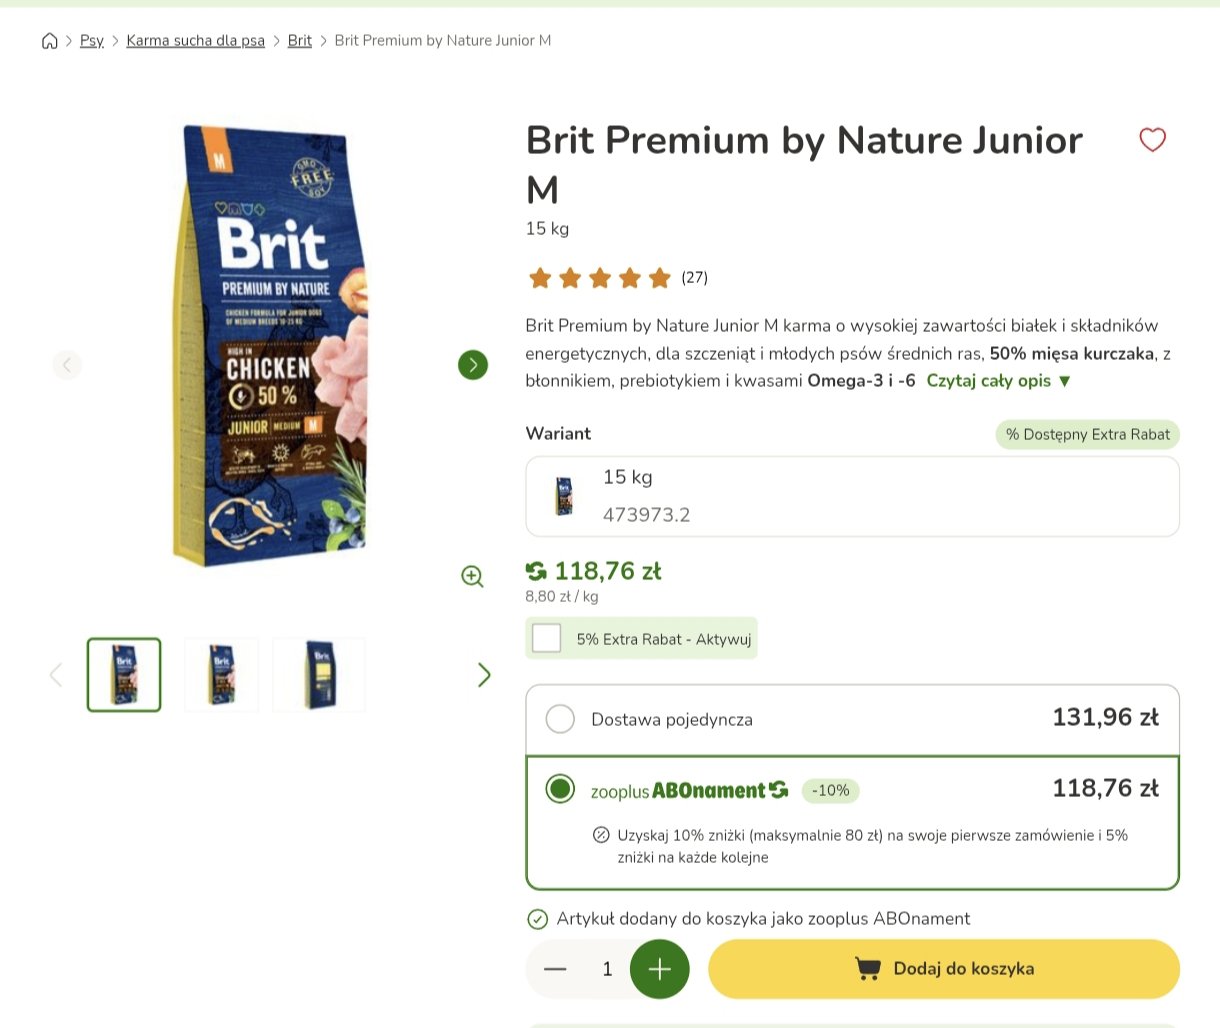Increase quantity with green plus button
Screen dimensions: 1220x1028
[659, 969]
